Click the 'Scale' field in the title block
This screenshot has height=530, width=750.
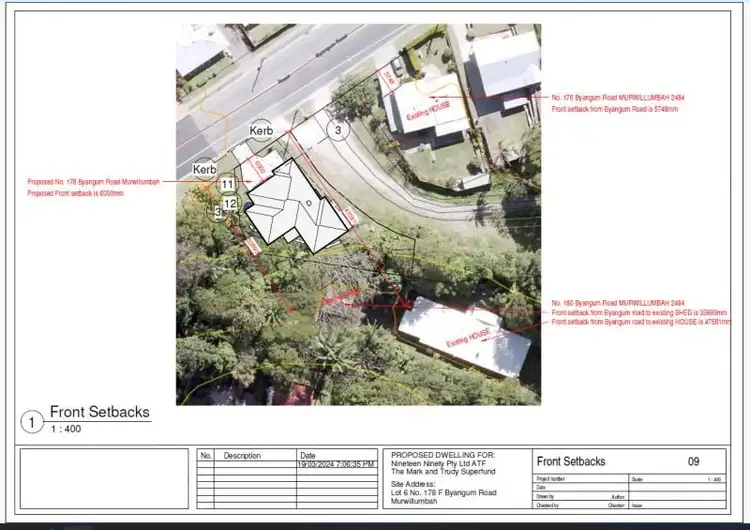point(677,479)
